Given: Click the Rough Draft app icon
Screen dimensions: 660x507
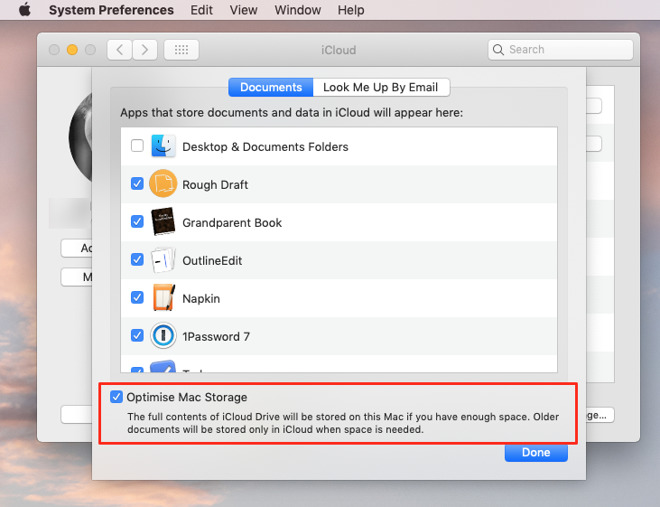Looking at the screenshot, I should coord(163,183).
